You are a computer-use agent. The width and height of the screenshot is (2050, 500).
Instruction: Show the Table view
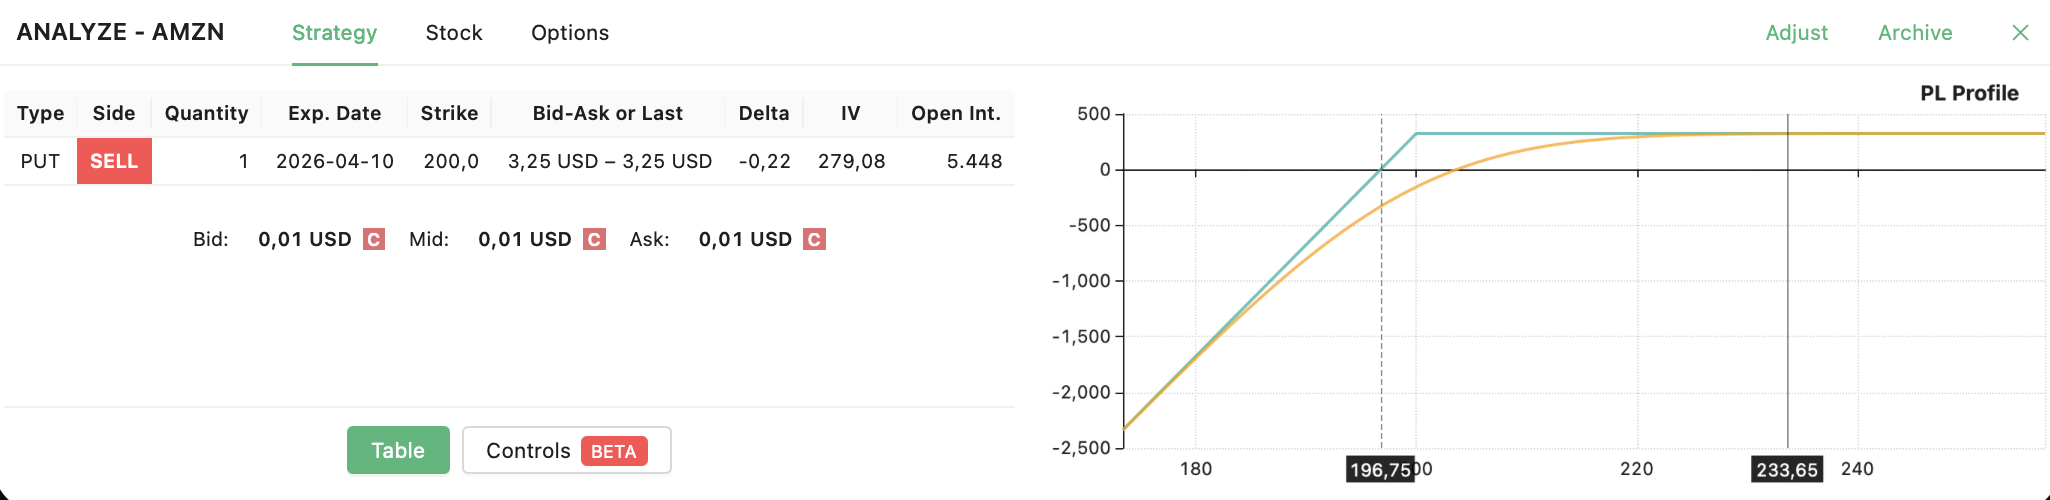[398, 450]
